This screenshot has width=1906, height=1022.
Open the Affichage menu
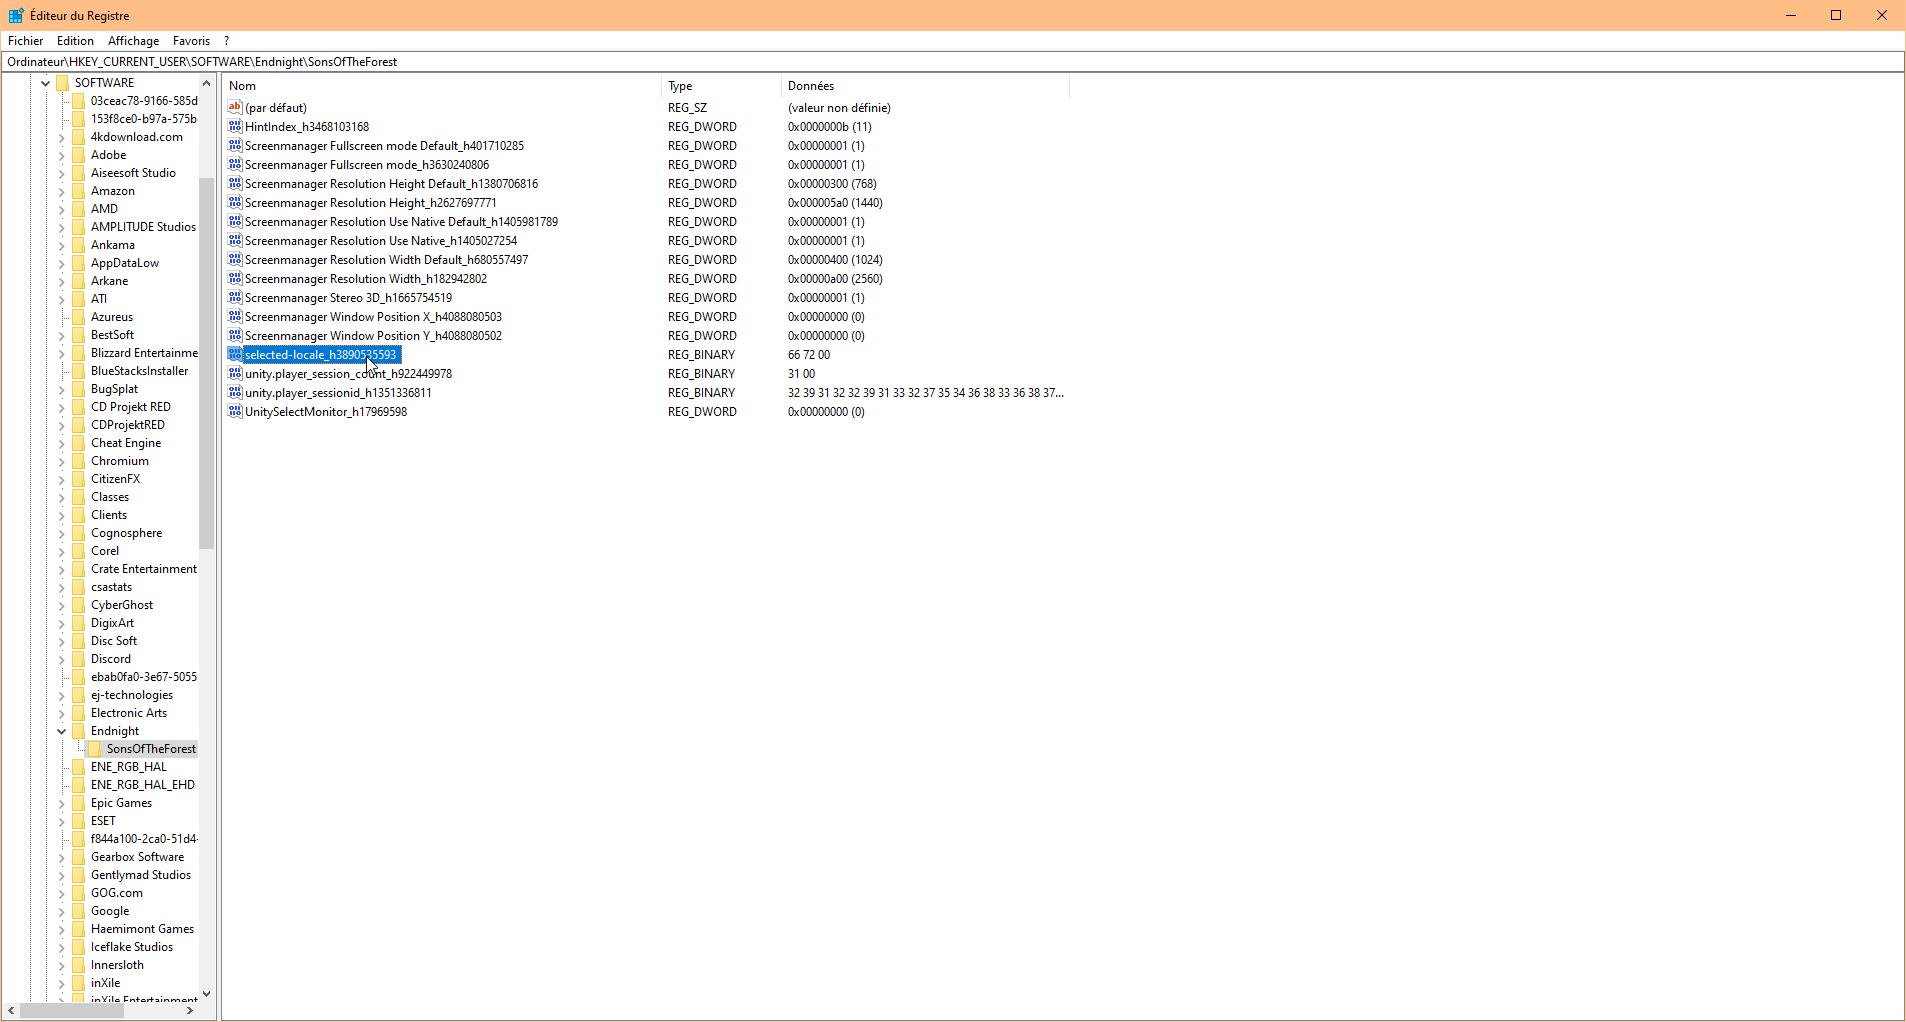[133, 40]
